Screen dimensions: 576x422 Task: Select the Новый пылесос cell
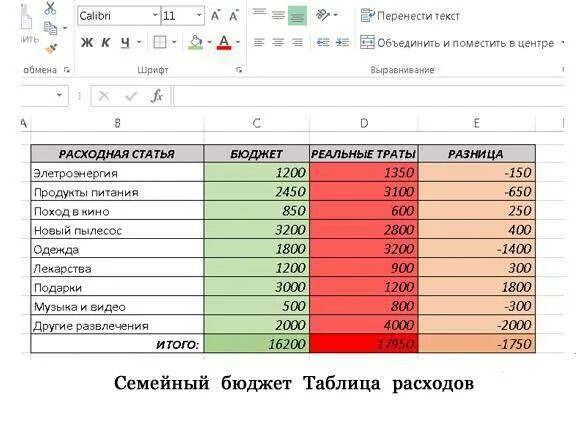(x=117, y=230)
